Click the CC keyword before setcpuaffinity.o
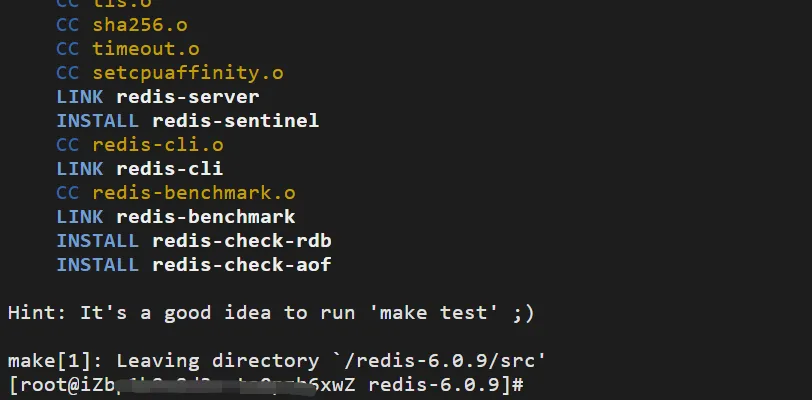 [x=68, y=73]
